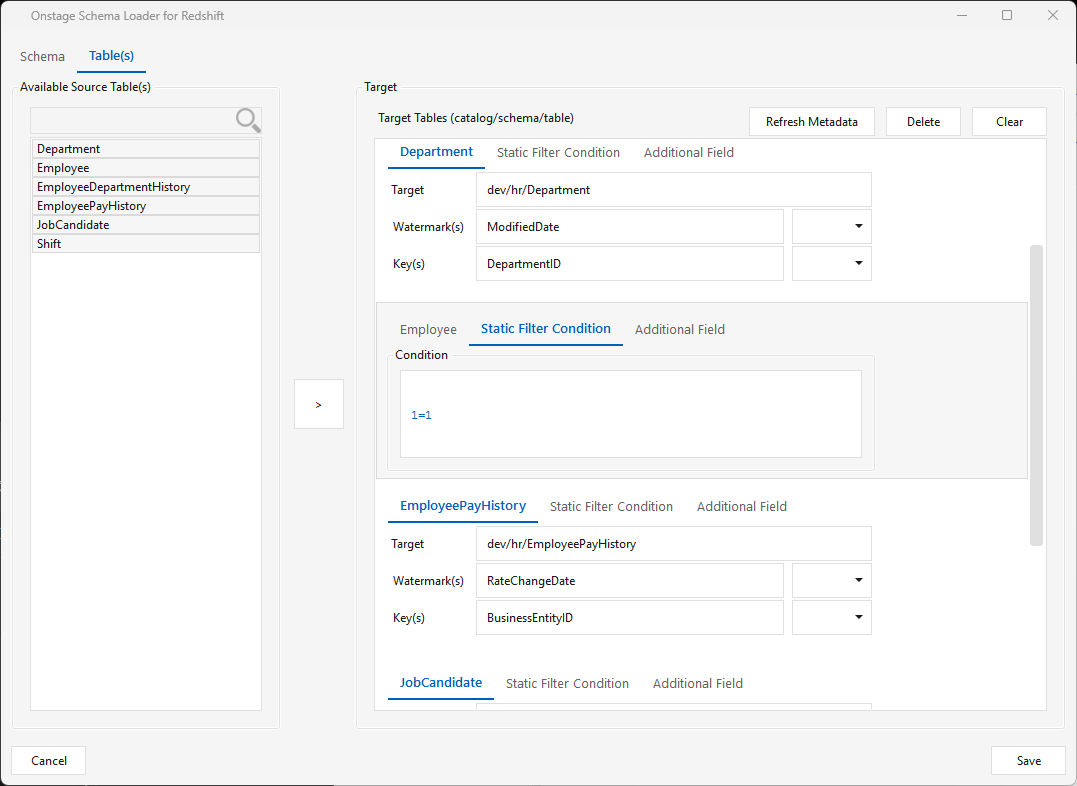
Task: Click the Cancel button
Action: click(x=49, y=761)
